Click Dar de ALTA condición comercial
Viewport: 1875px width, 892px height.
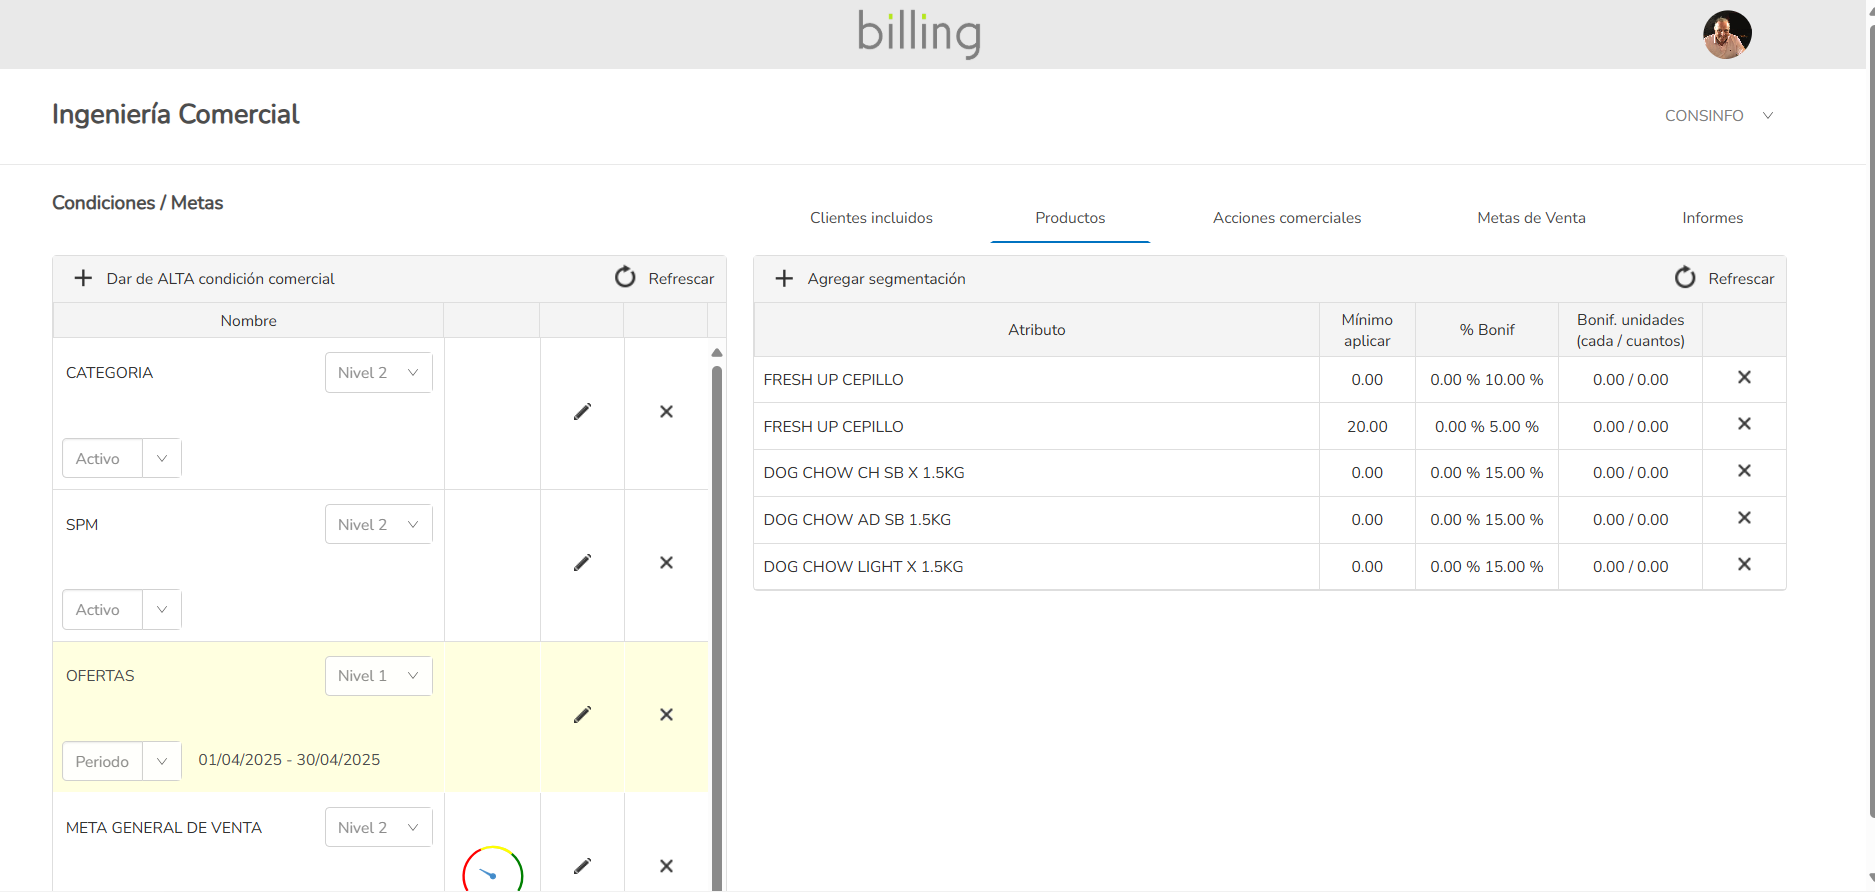click(220, 279)
